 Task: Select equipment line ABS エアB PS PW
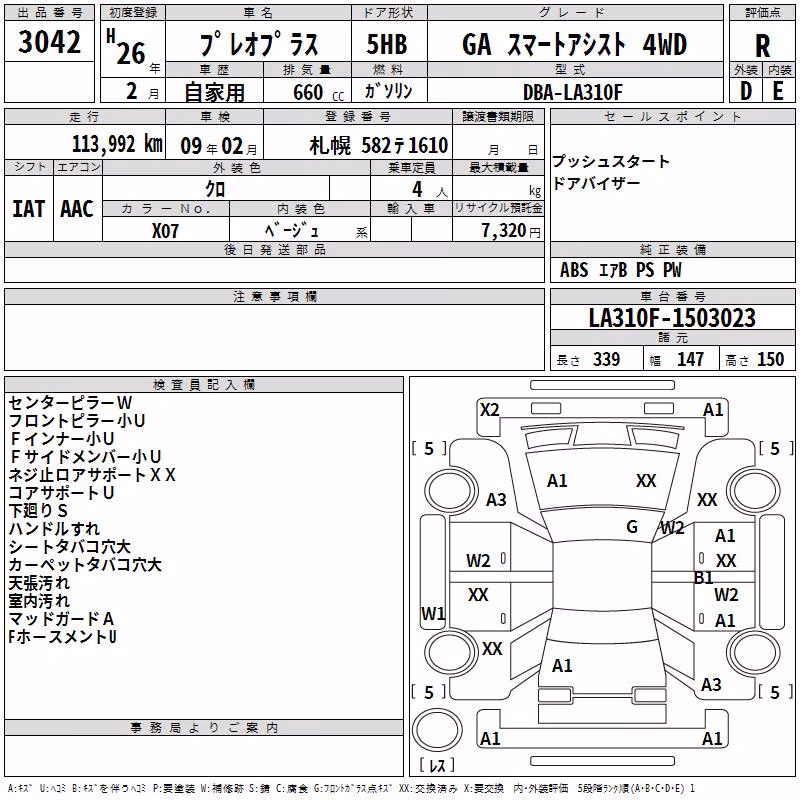point(620,270)
